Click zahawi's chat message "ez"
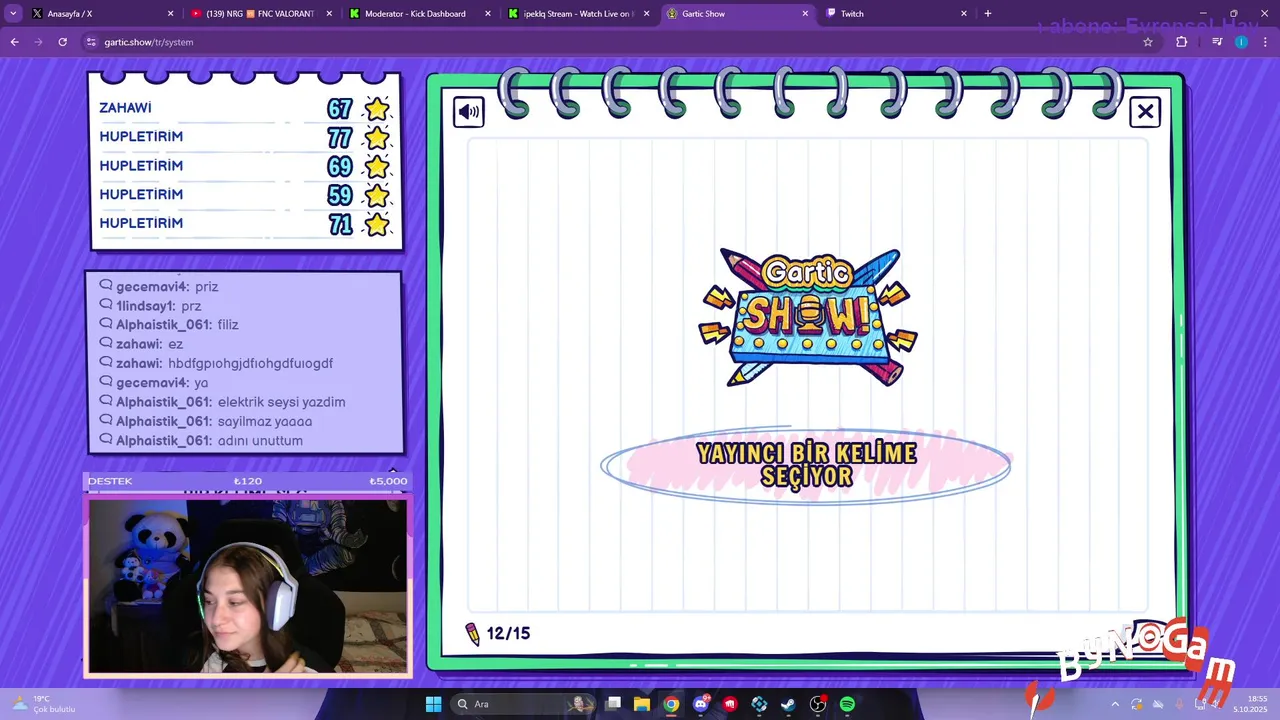This screenshot has width=1280, height=720. click(x=176, y=344)
